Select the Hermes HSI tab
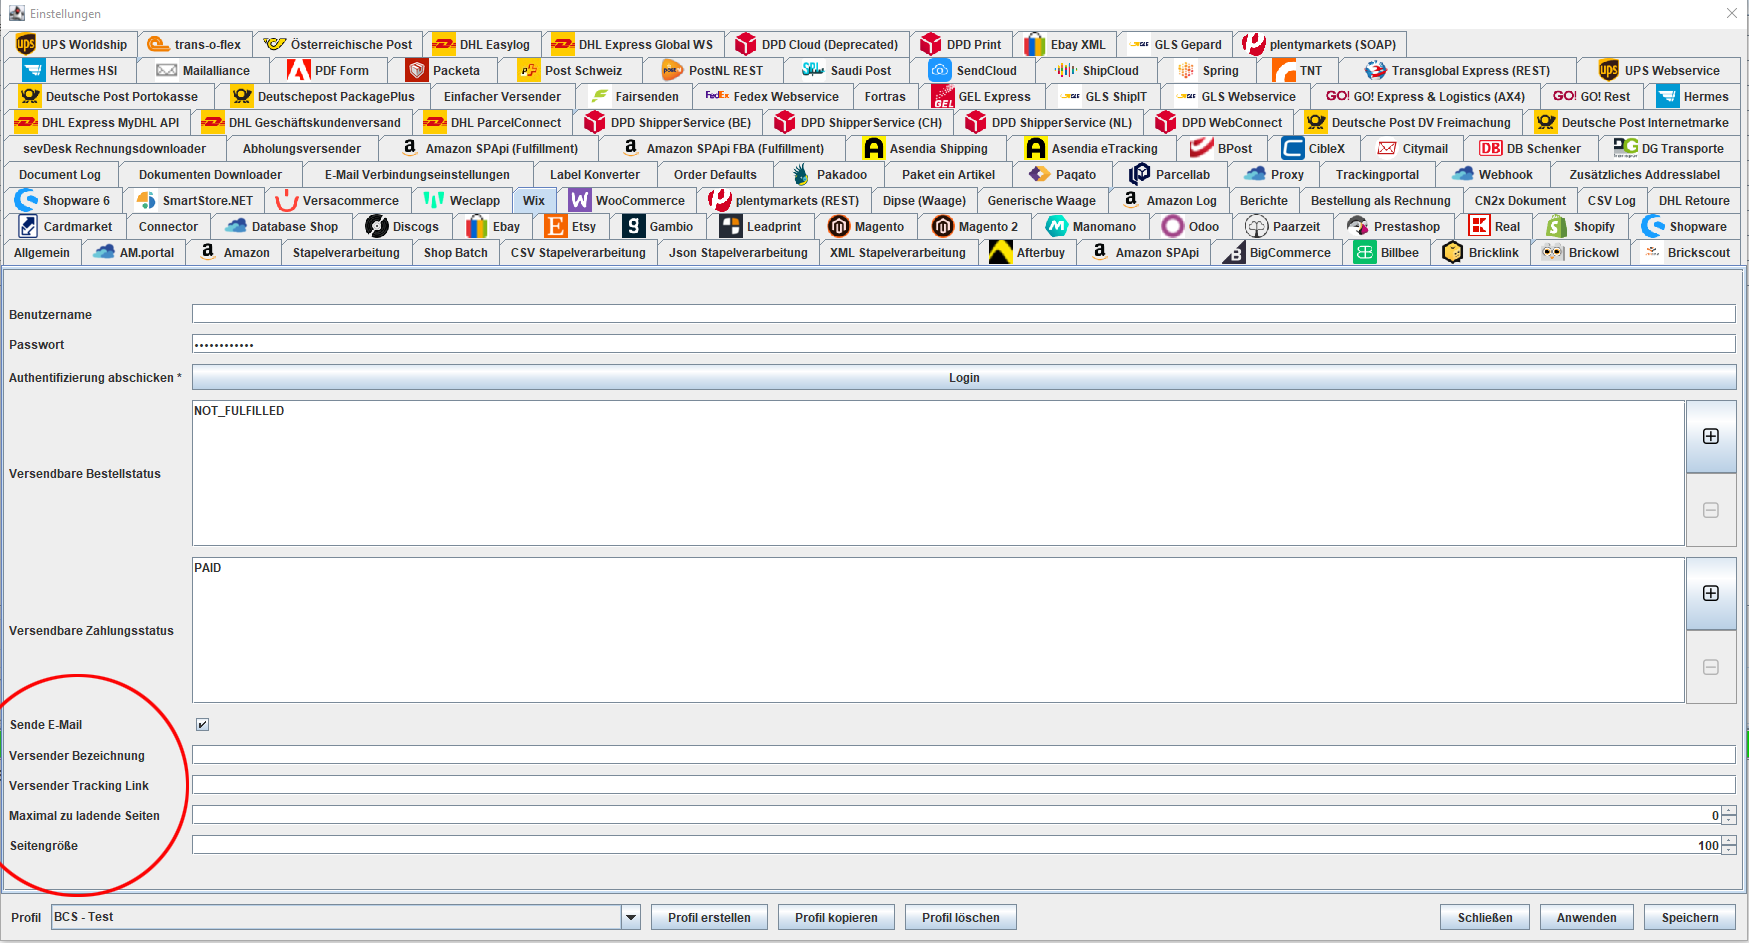The height and width of the screenshot is (943, 1749). (71, 70)
